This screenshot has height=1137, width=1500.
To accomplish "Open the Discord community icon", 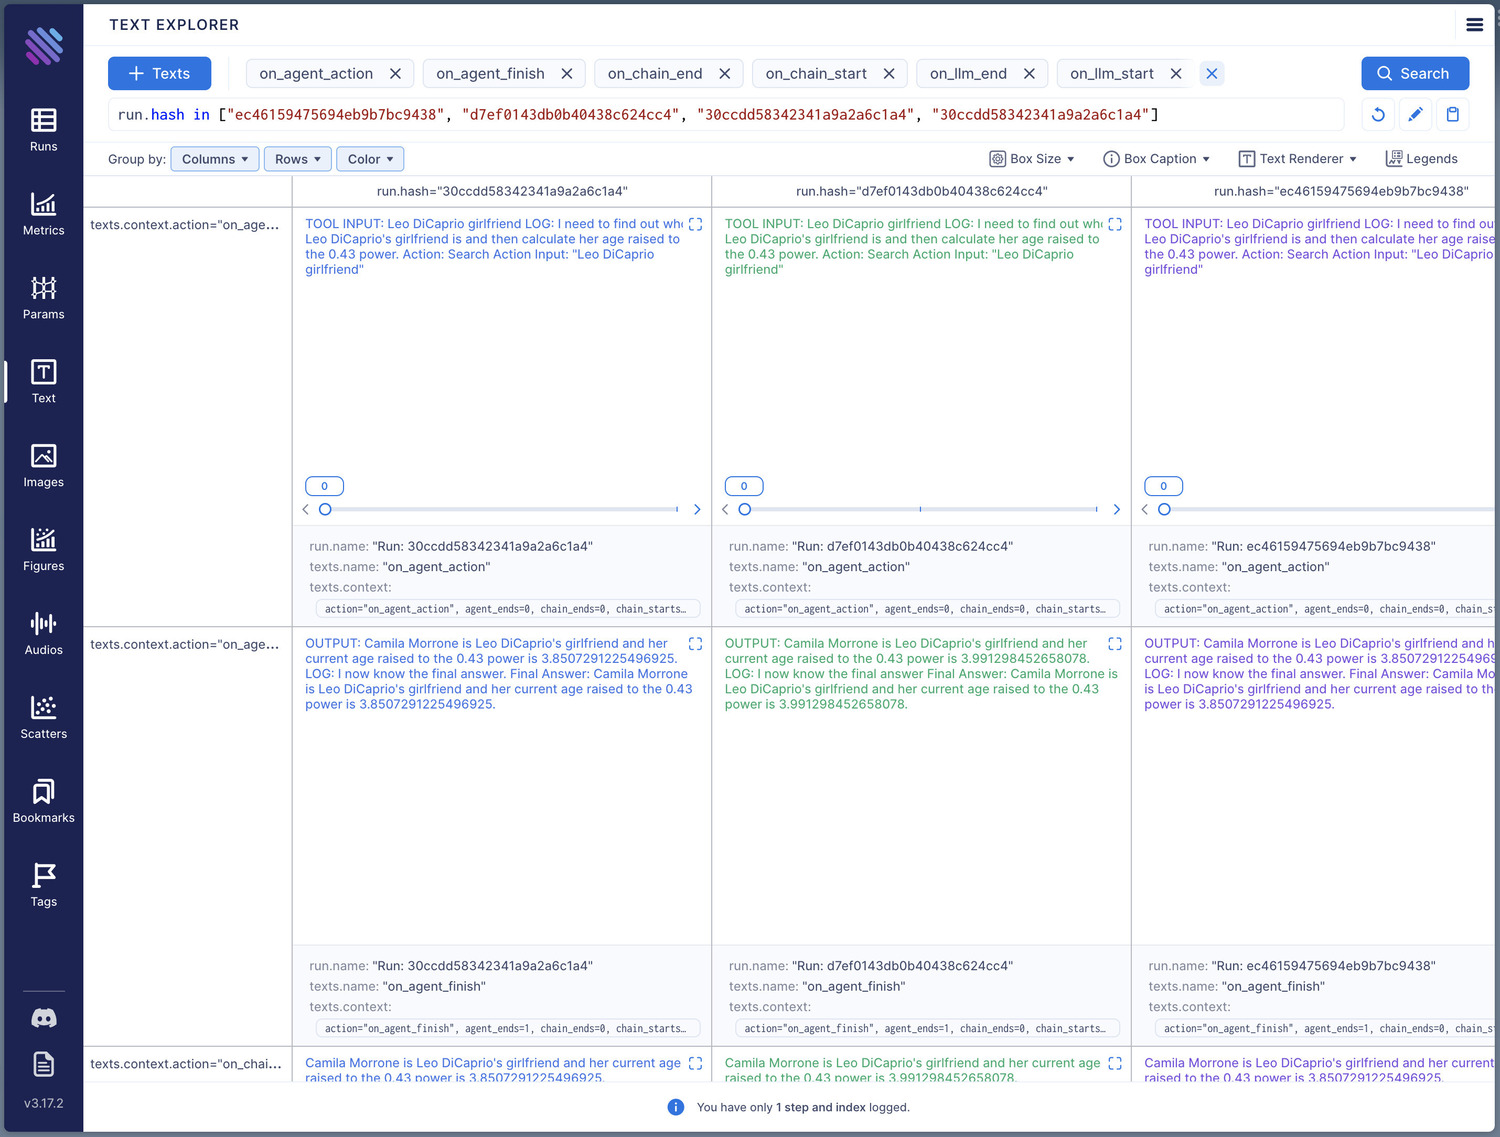I will pyautogui.click(x=43, y=1018).
